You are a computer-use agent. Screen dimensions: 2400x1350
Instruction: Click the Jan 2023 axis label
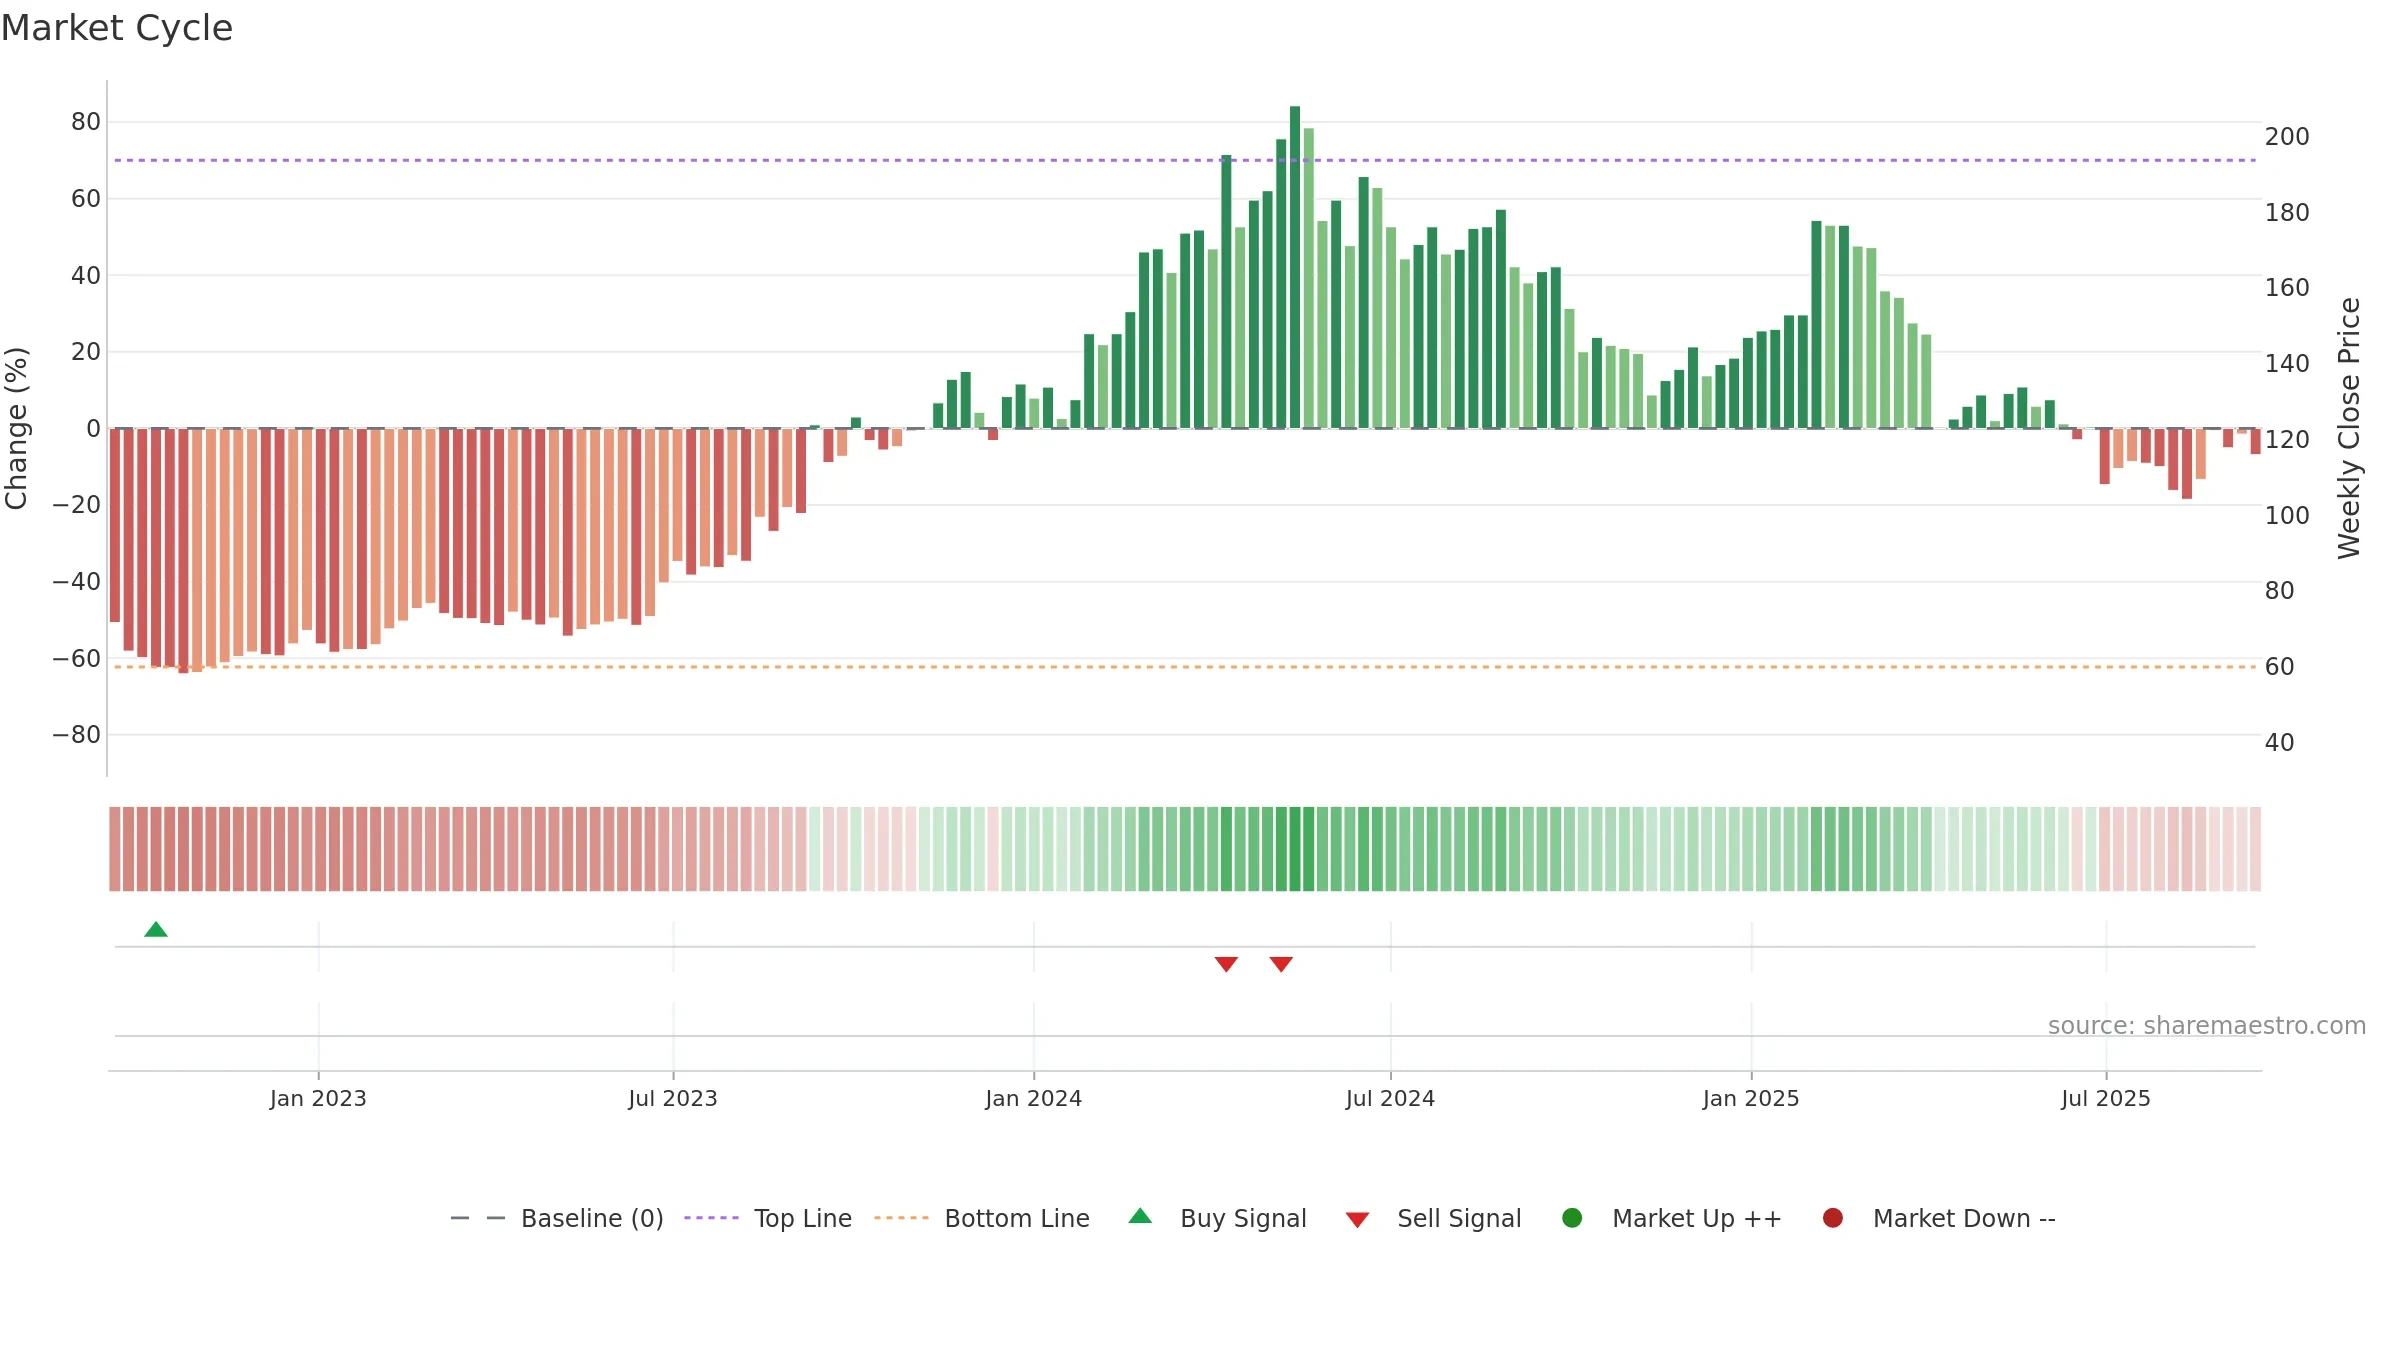click(318, 1099)
